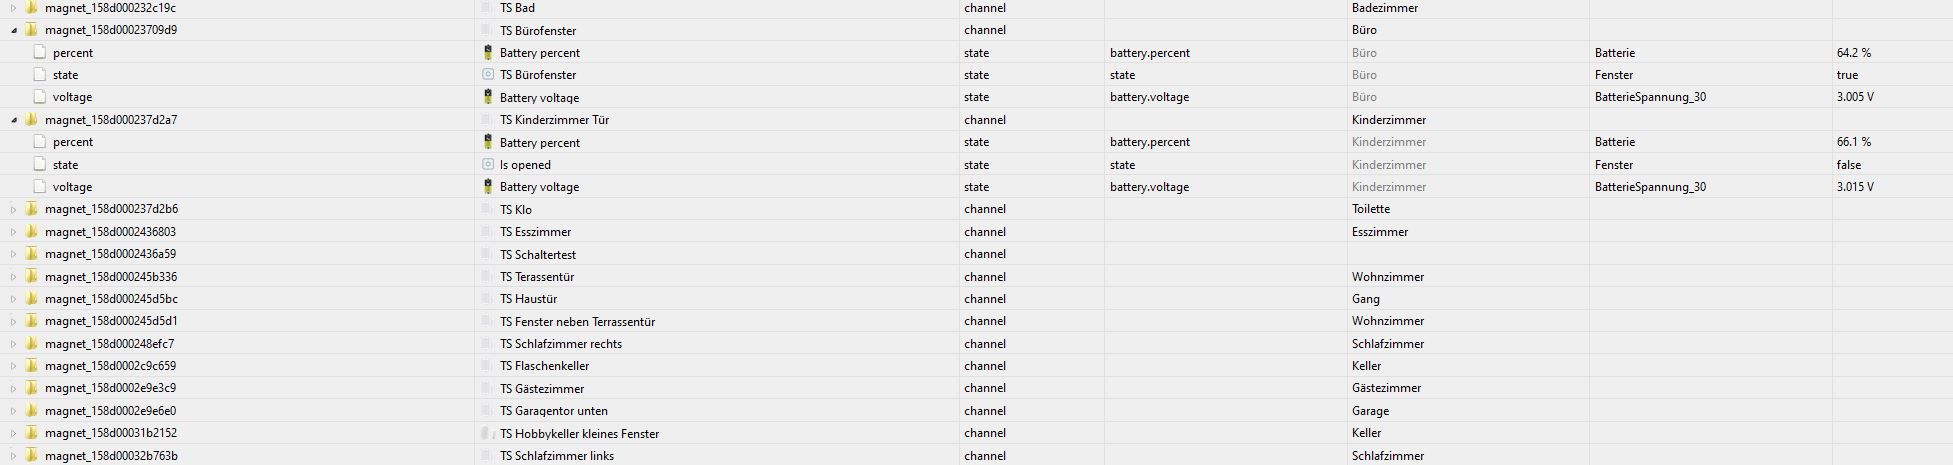Expand the magnet_158d00032b763b tree node
The image size is (1953, 465).
14,456
